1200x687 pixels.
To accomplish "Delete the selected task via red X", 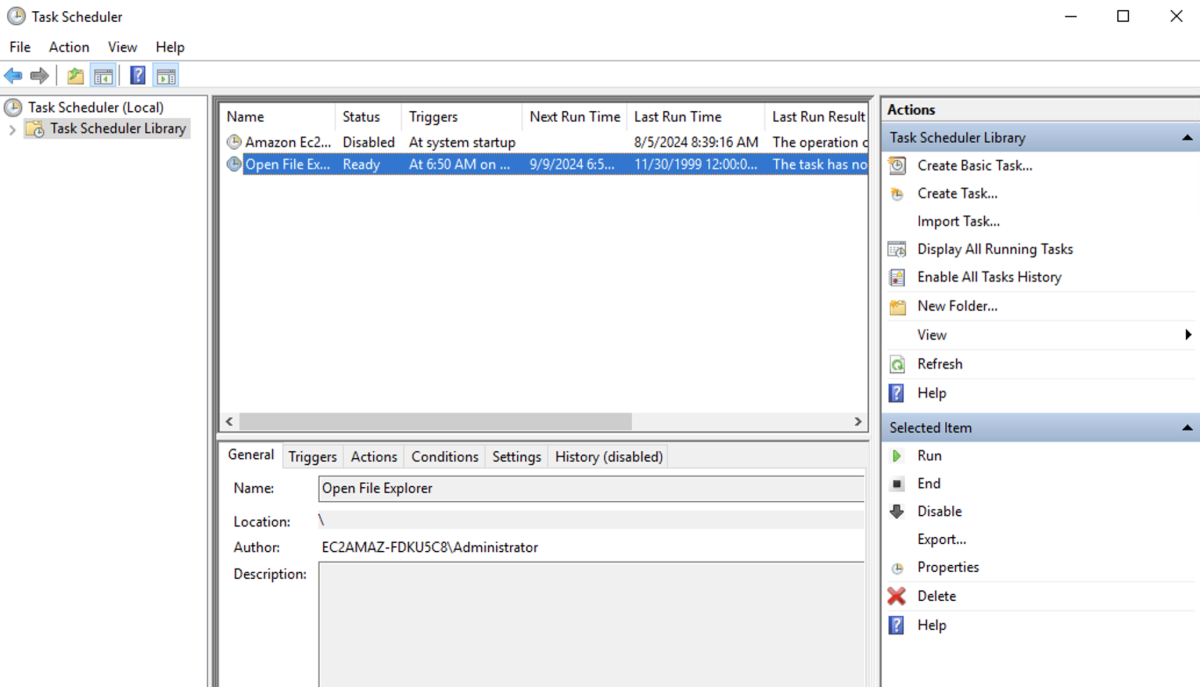I will click(x=935, y=596).
